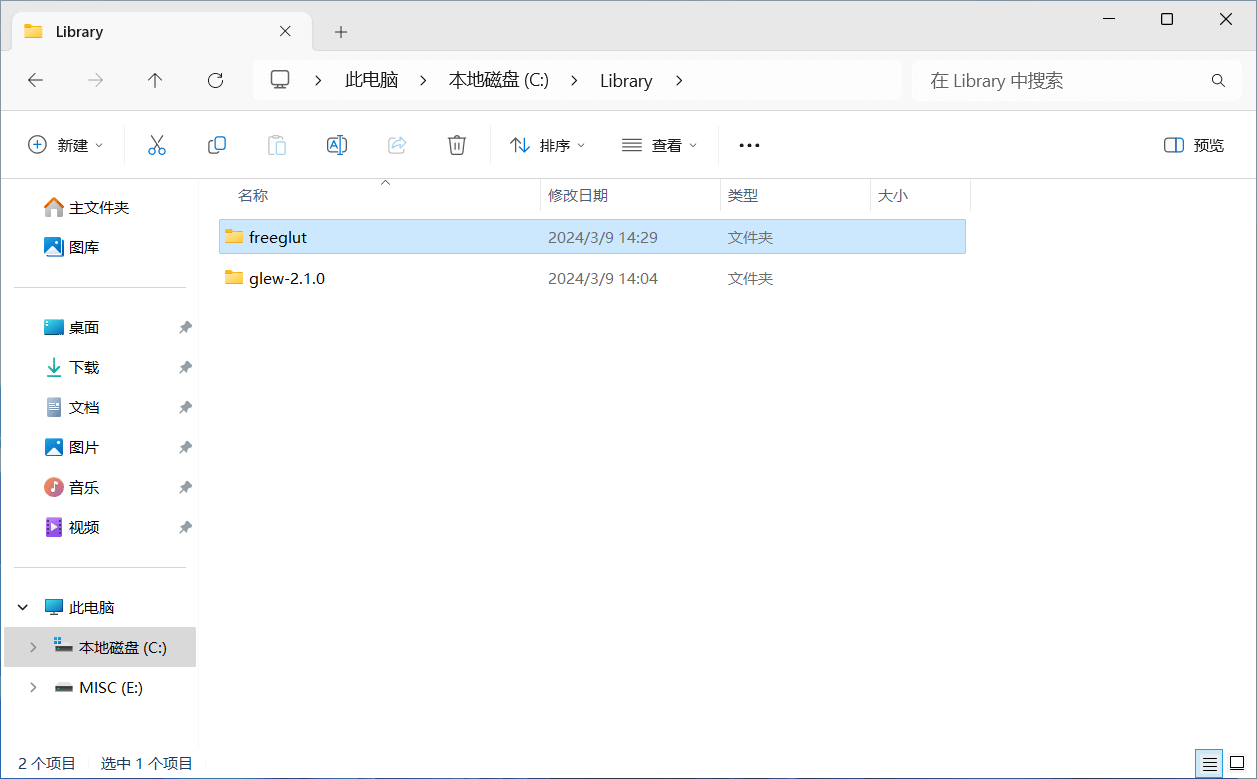Select 本地磁盘 (C:) in navigation pane
The image size is (1257, 779).
100,647
